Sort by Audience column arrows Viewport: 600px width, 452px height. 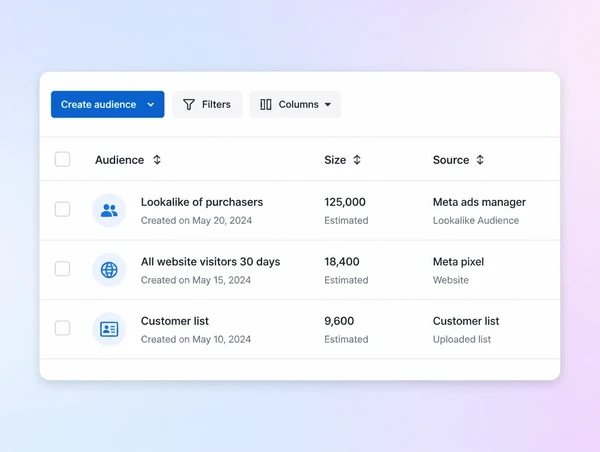[x=157, y=160]
